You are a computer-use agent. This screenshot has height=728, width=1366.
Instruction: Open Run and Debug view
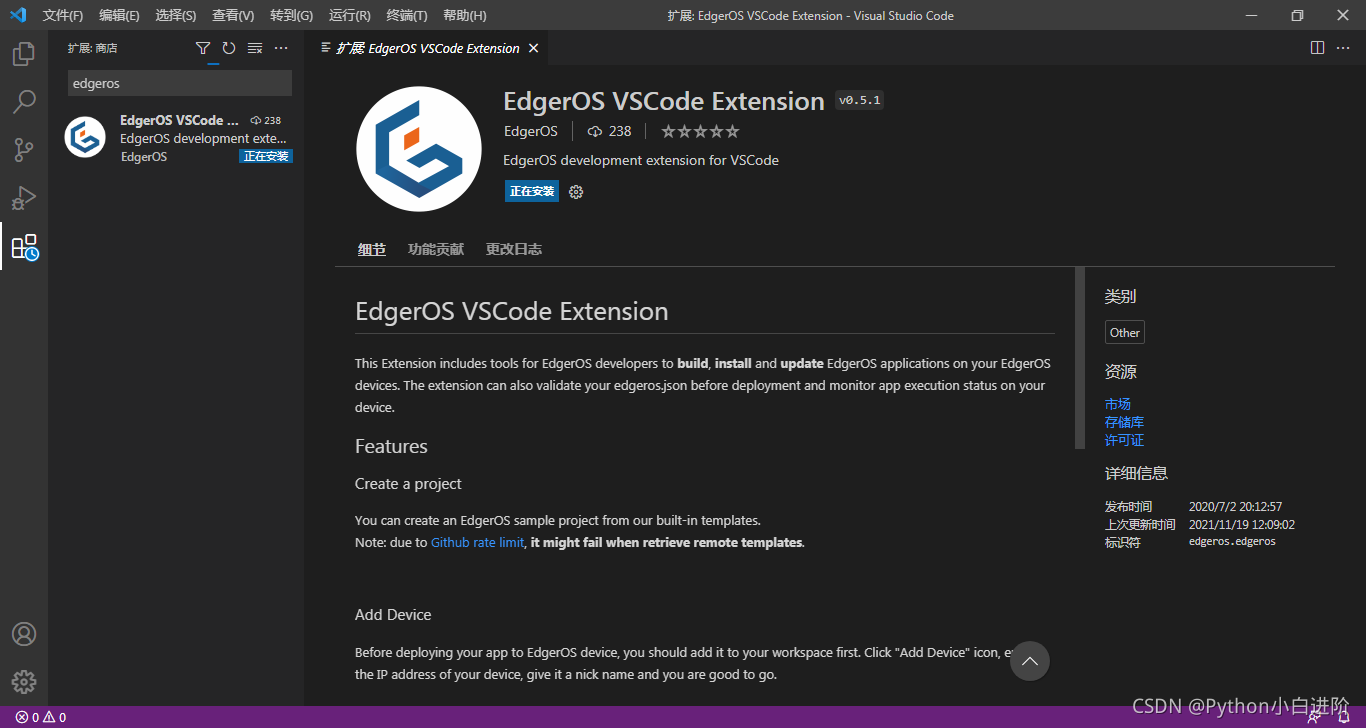[x=24, y=198]
